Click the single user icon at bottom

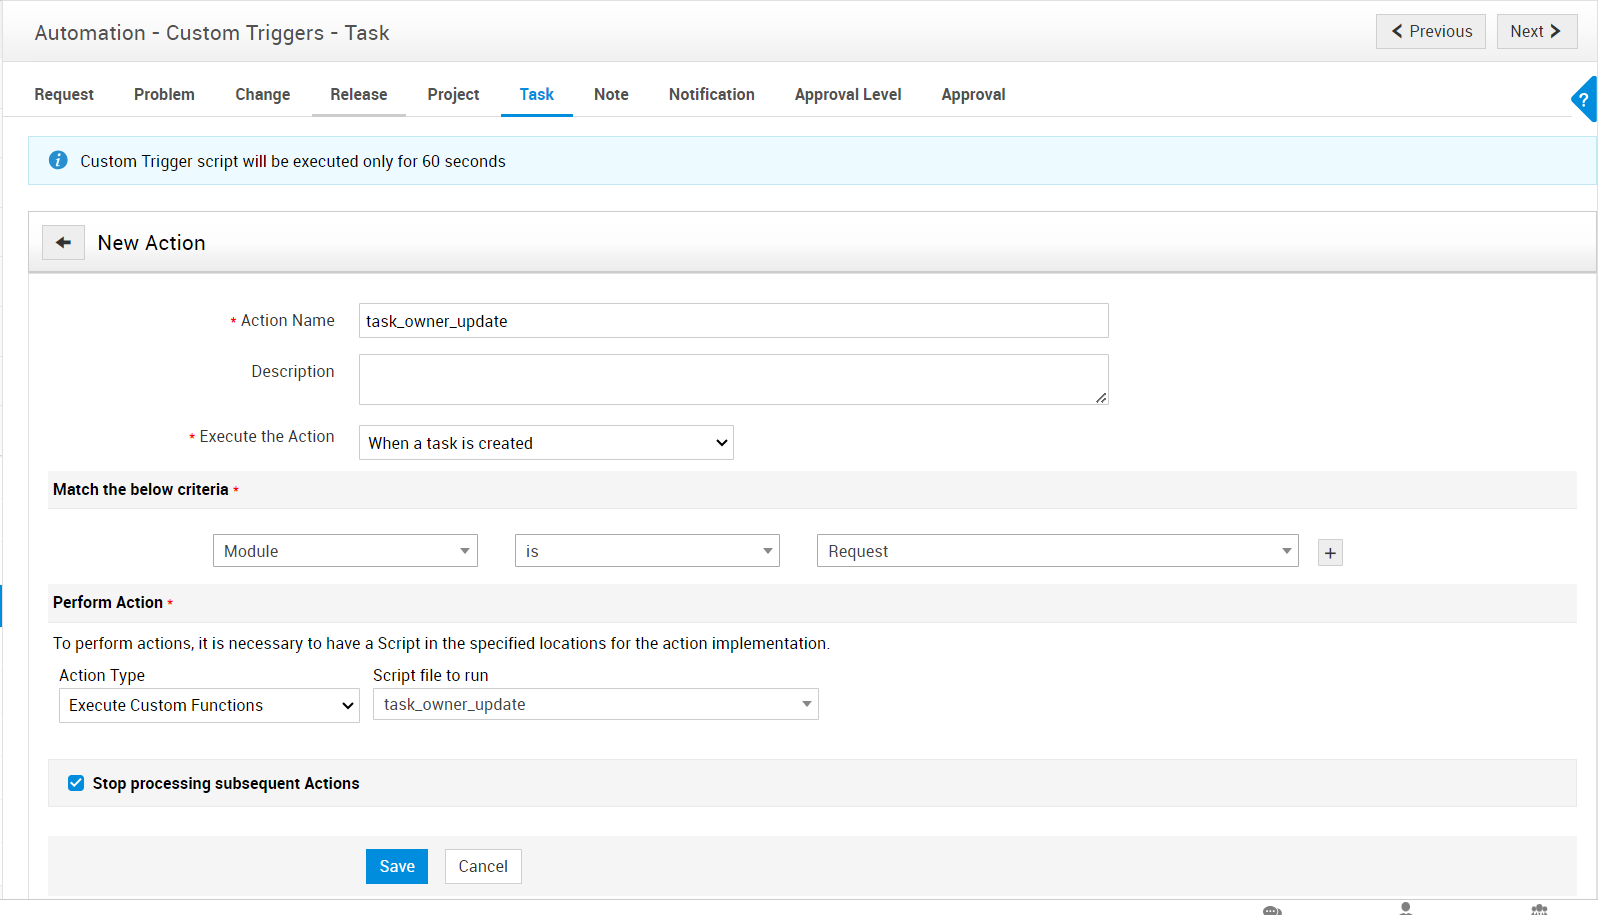tap(1405, 908)
